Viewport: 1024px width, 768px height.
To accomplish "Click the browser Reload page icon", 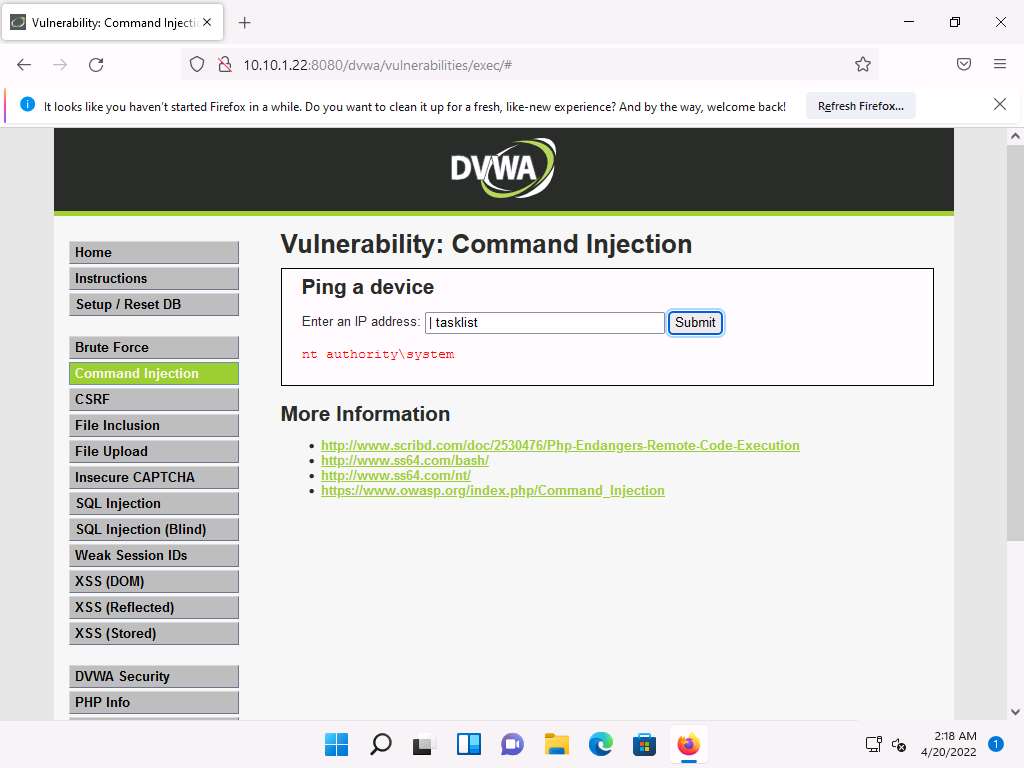I will [x=96, y=64].
